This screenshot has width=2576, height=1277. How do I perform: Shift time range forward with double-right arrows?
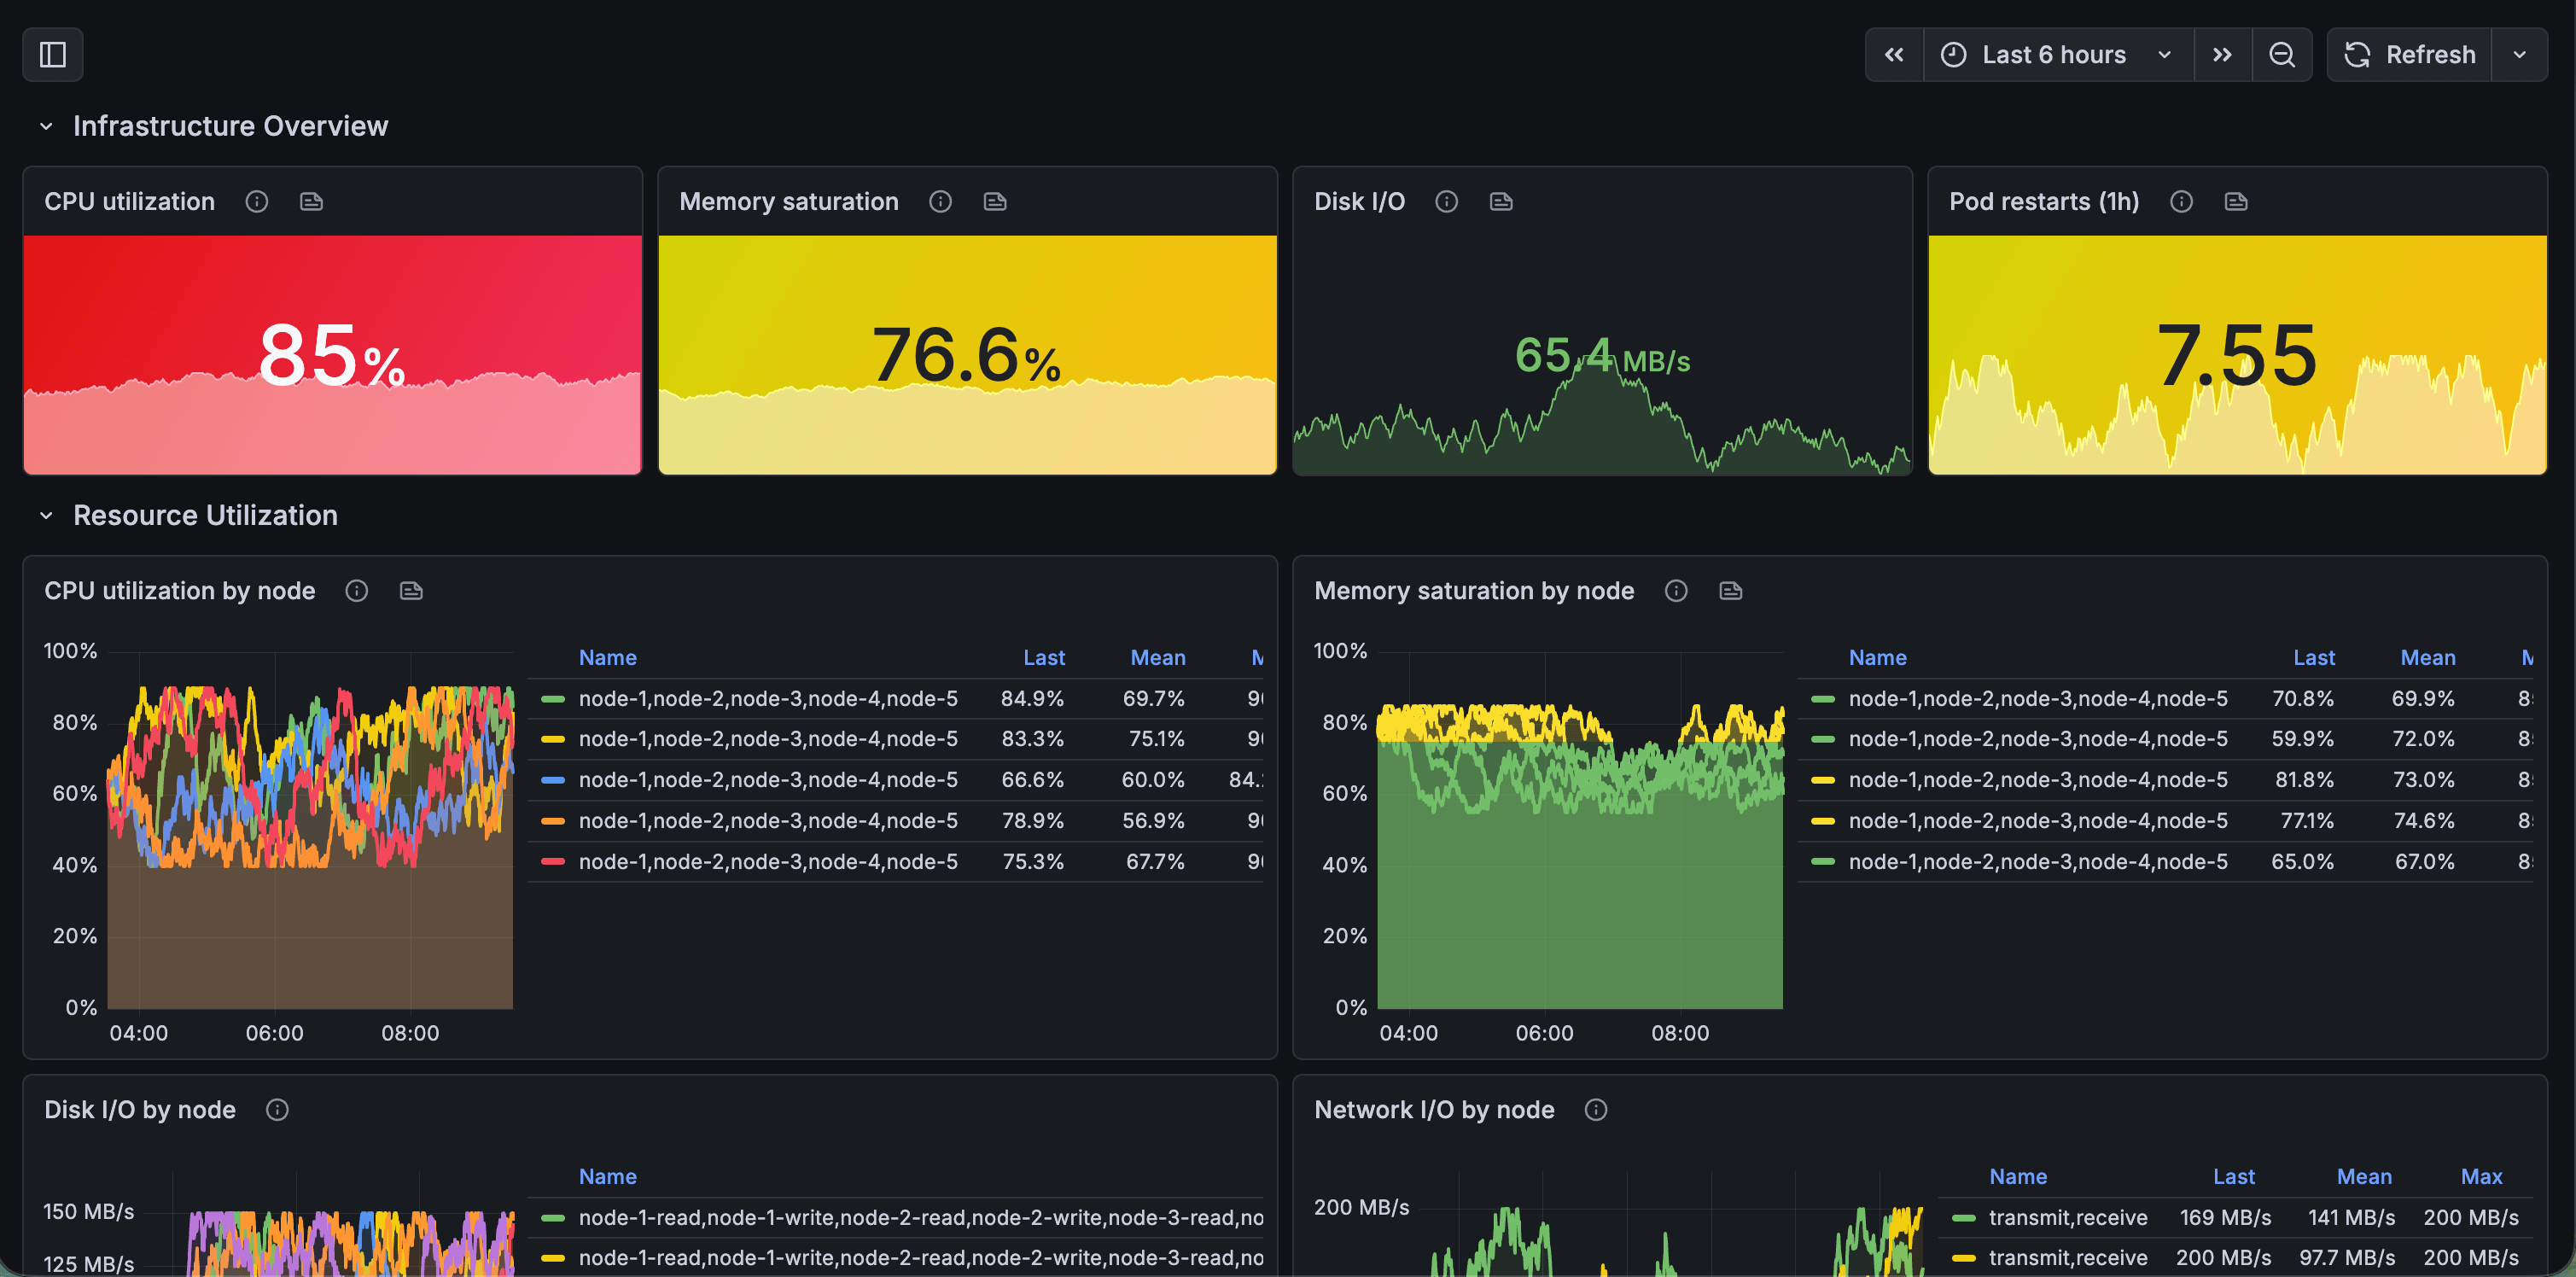coord(2222,55)
